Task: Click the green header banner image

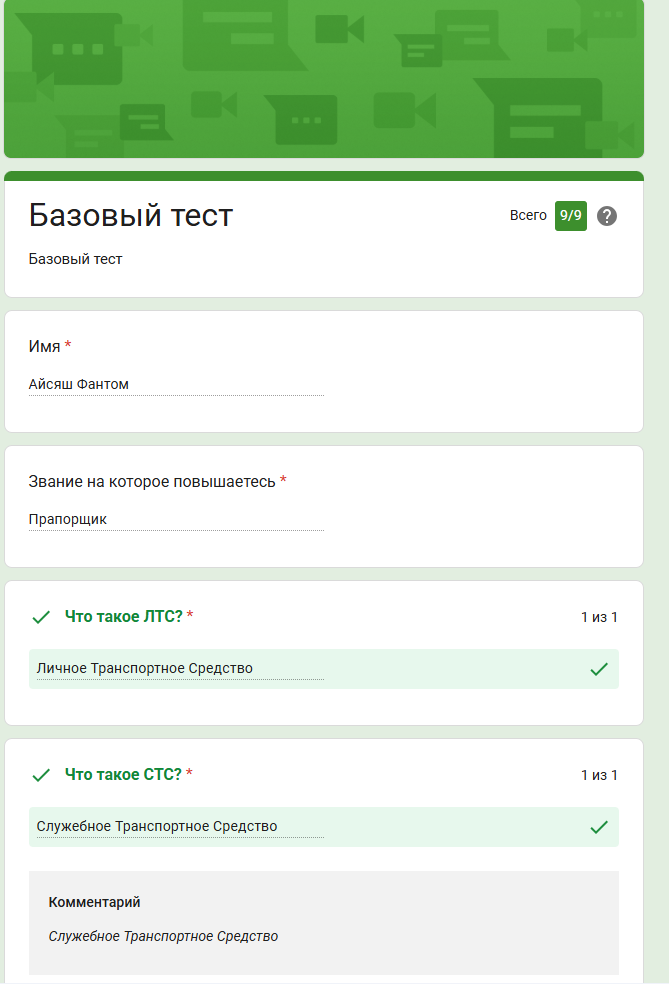Action: point(324,78)
